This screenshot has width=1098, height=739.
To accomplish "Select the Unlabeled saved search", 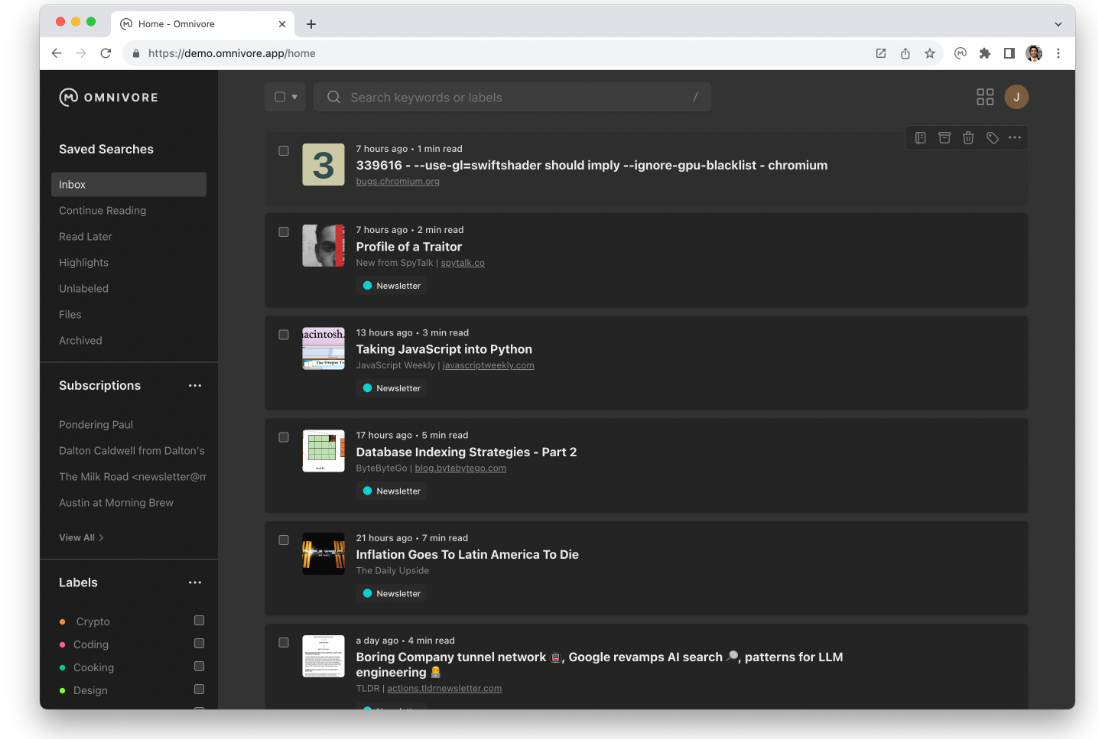I will tap(83, 289).
